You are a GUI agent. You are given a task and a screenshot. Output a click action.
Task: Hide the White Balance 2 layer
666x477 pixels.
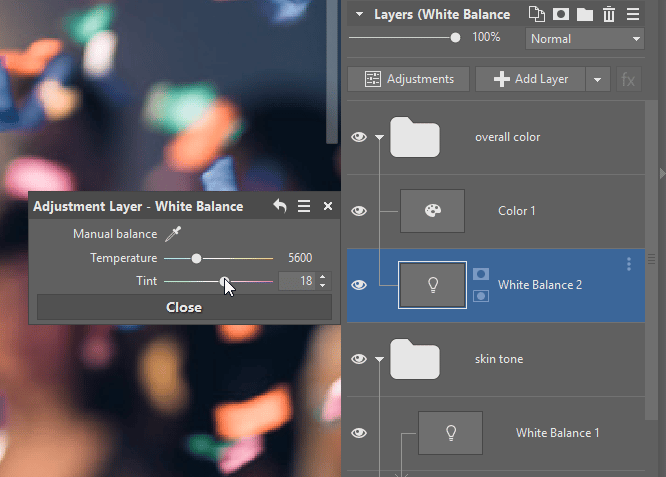pyautogui.click(x=359, y=285)
